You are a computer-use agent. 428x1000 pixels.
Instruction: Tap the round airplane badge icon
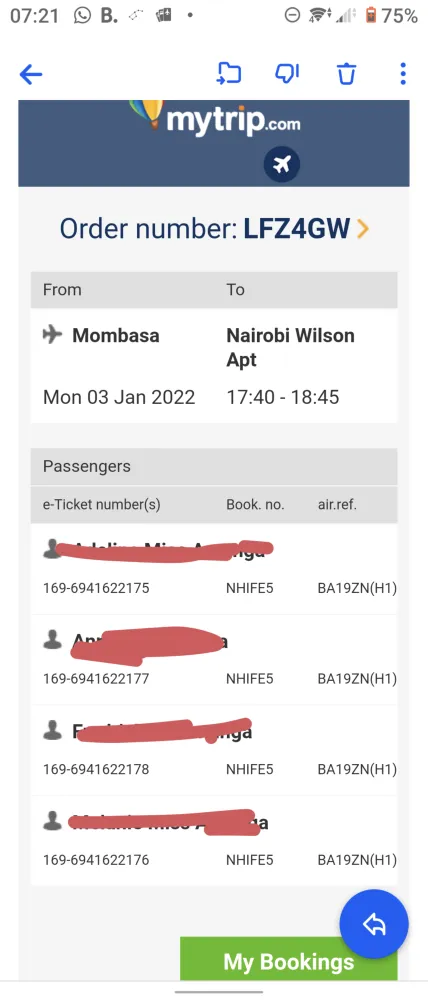click(x=282, y=165)
